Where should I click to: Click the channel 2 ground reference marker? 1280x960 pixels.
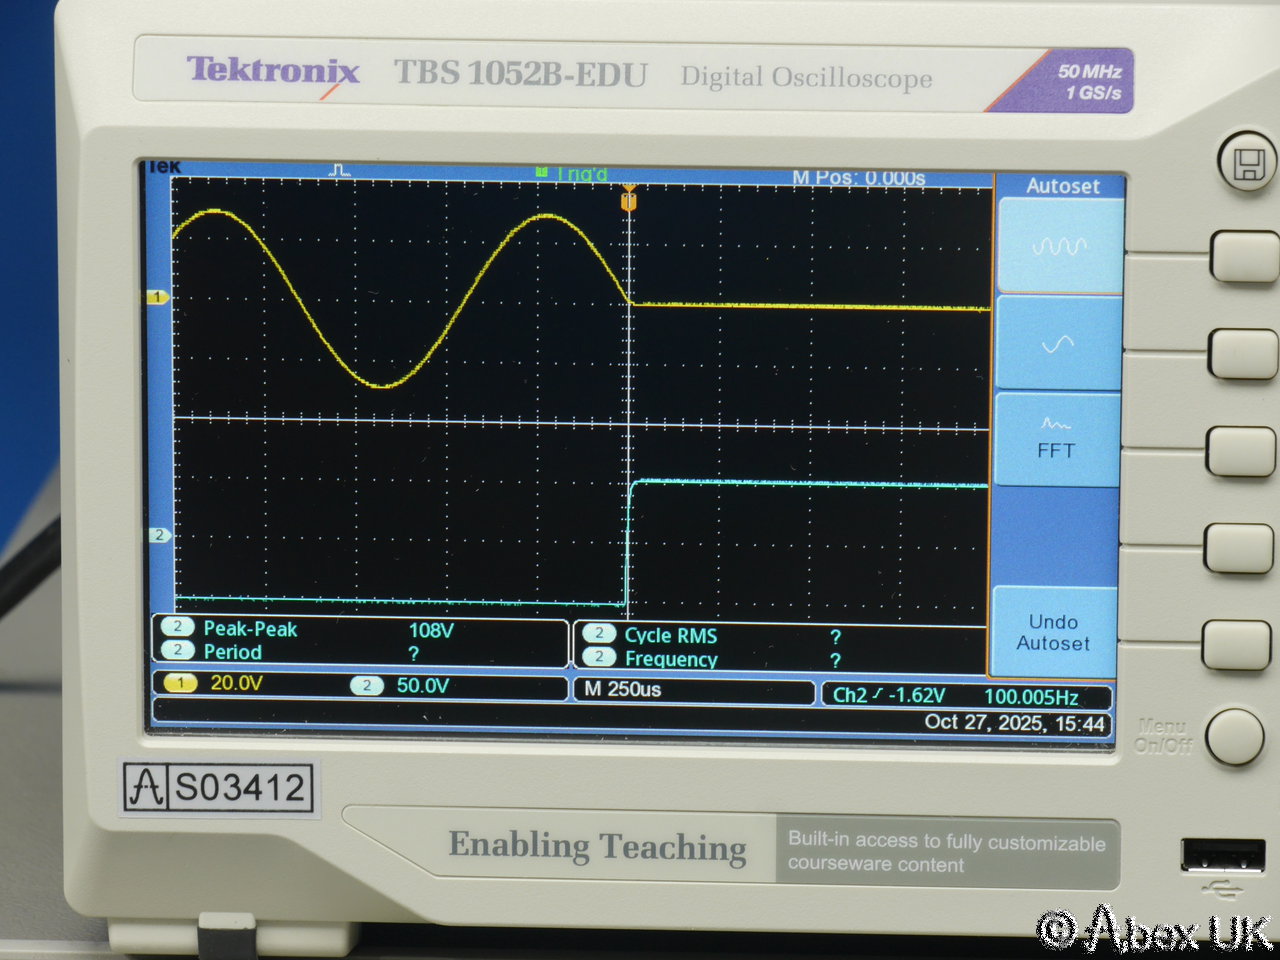coord(159,535)
